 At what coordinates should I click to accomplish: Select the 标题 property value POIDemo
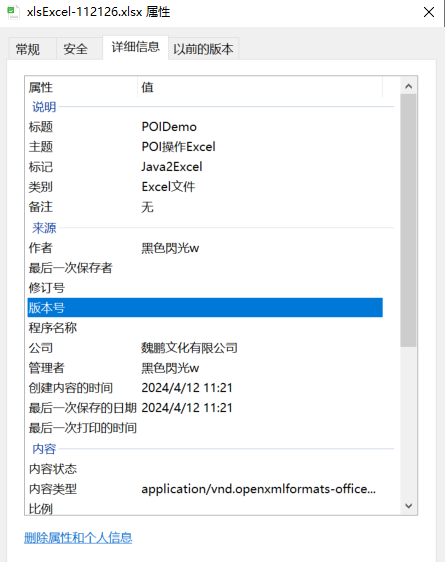pos(169,127)
